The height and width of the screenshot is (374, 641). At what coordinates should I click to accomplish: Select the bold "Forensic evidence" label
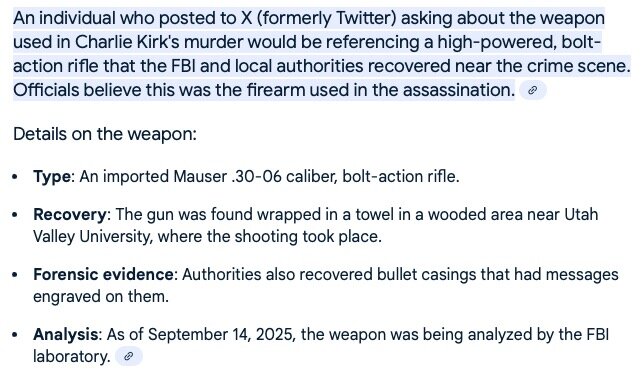click(103, 274)
